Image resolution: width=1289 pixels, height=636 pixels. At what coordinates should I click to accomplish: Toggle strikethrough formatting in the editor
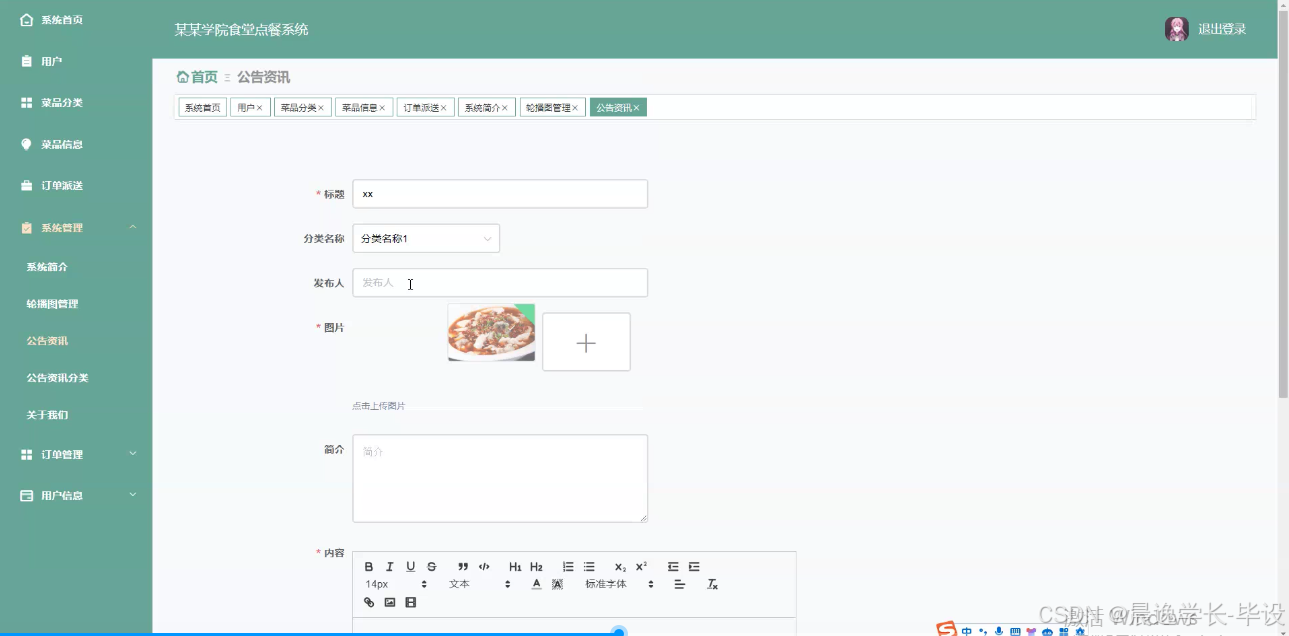pos(432,567)
